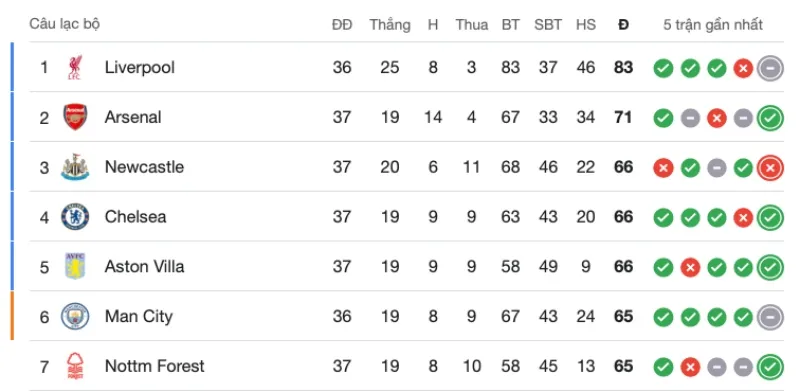Select the Đ points column header
This screenshot has height=392, width=800.
(x=623, y=24)
